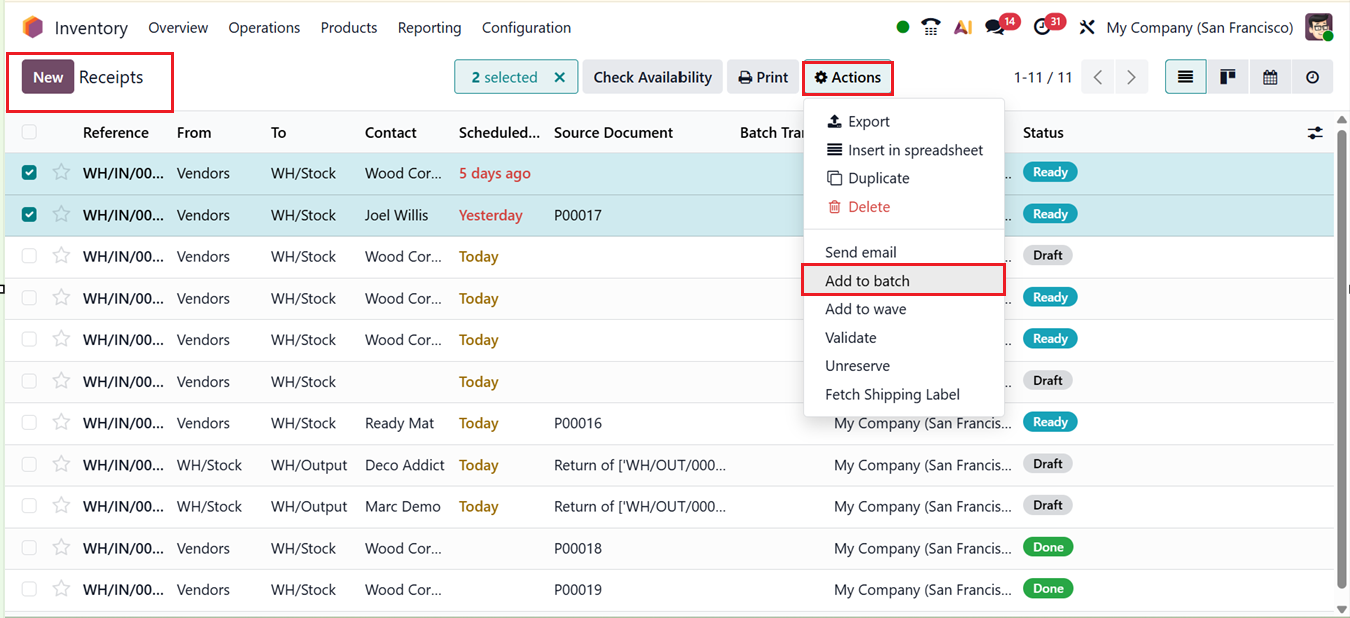
Task: Open the Reporting menu
Action: point(429,28)
